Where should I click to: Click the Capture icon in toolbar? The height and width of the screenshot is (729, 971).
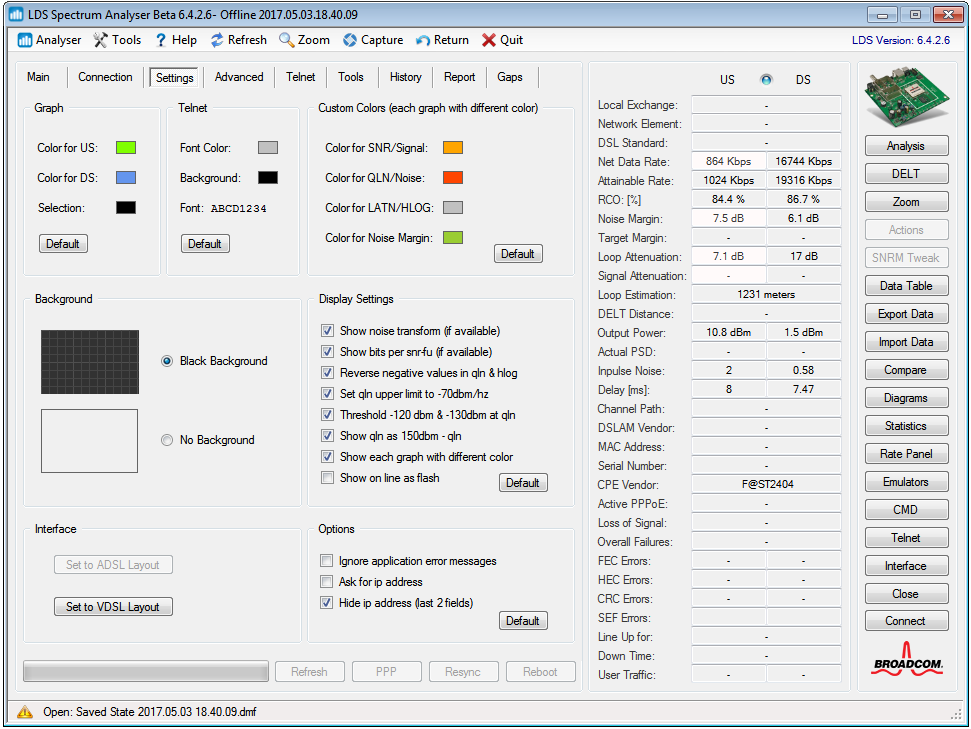pyautogui.click(x=350, y=40)
